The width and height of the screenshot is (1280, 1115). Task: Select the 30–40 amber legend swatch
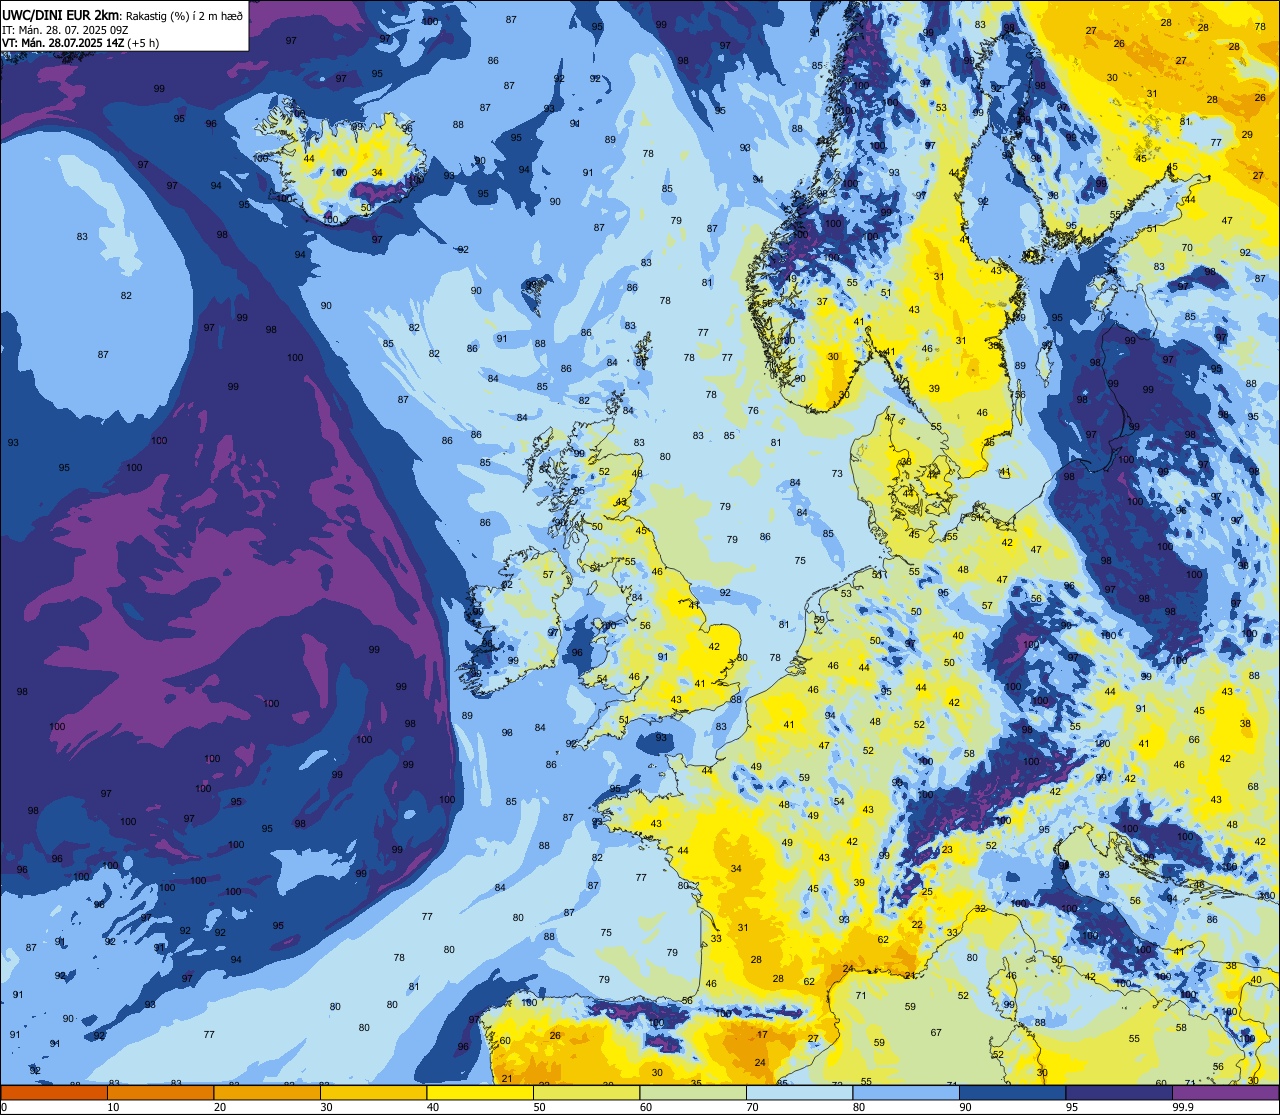click(x=373, y=1093)
